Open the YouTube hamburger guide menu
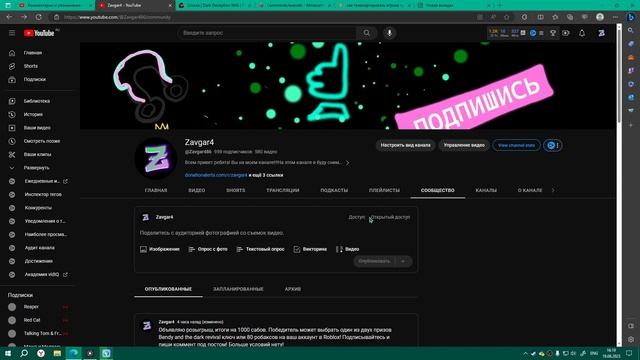640x360 pixels. pos(12,33)
